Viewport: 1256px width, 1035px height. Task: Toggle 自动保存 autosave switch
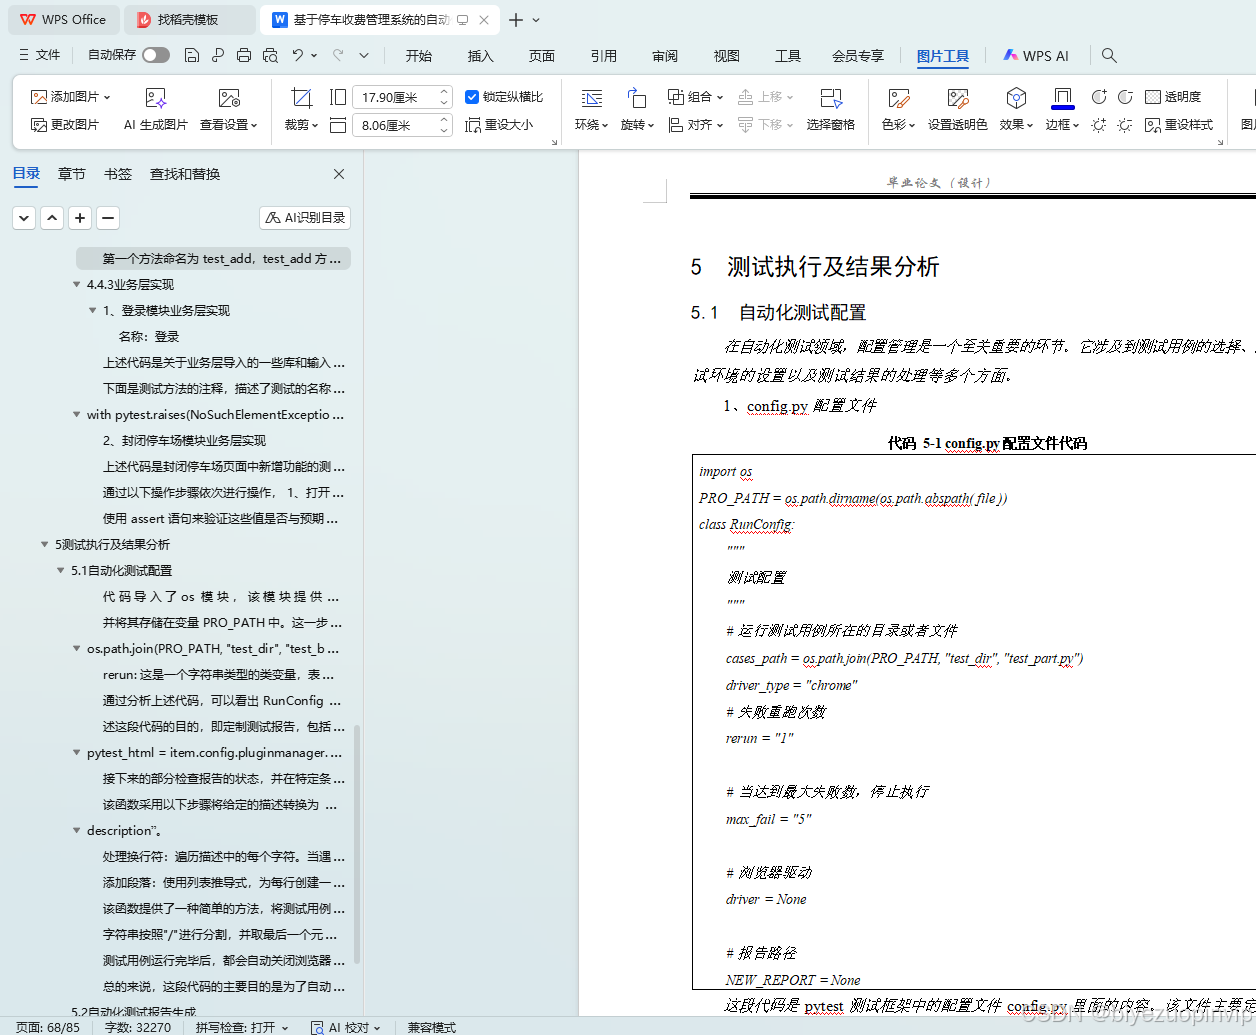pyautogui.click(x=155, y=56)
